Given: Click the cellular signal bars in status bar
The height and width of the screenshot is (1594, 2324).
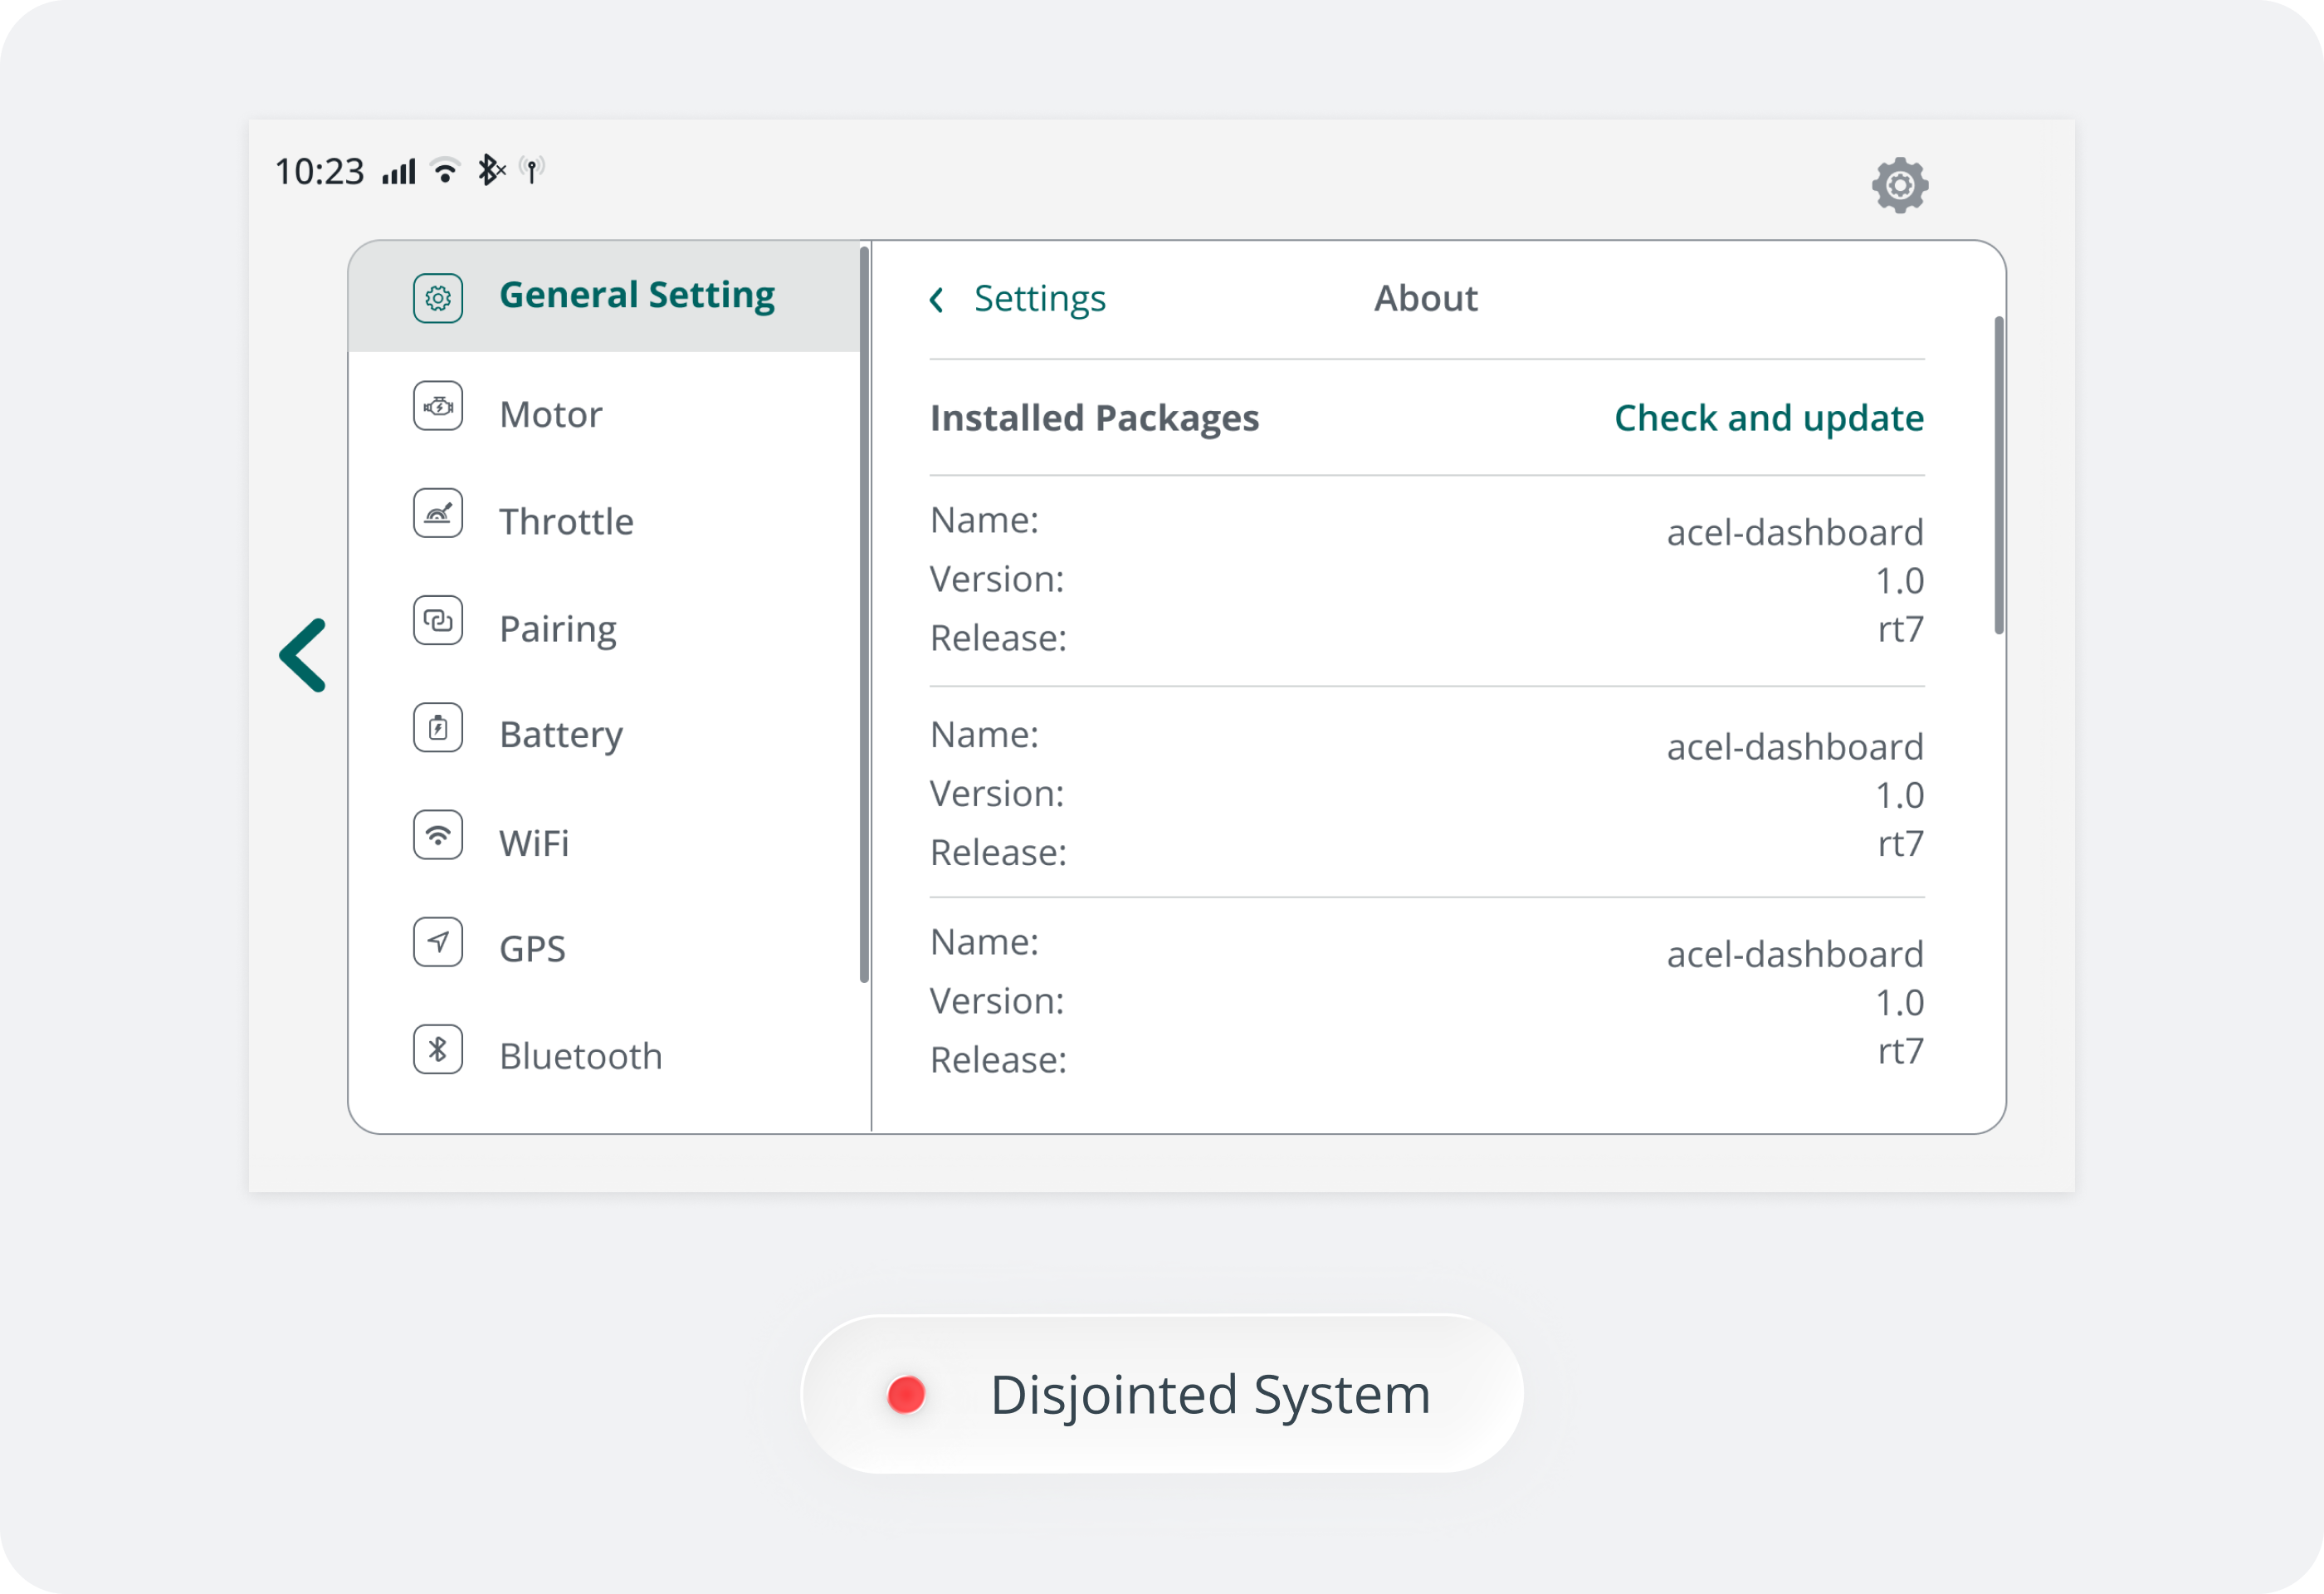Looking at the screenshot, I should (398, 172).
